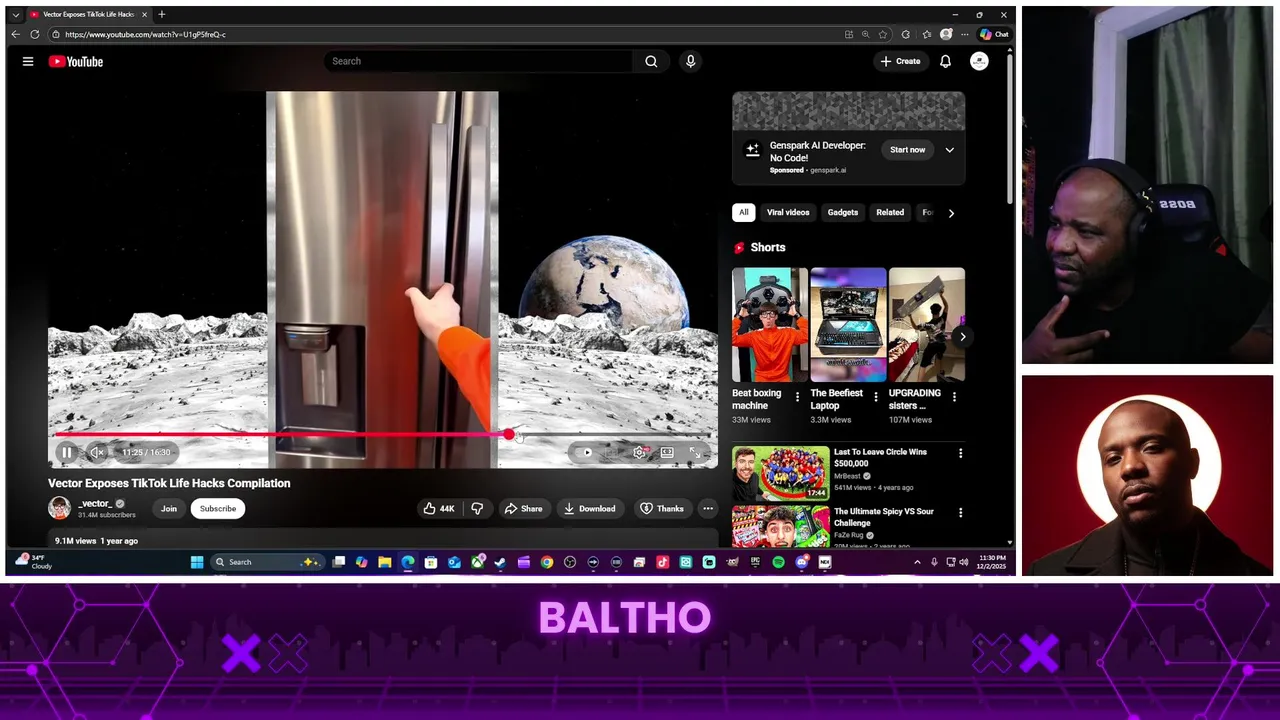Go back in the browser
1280x720 pixels.
coord(15,34)
